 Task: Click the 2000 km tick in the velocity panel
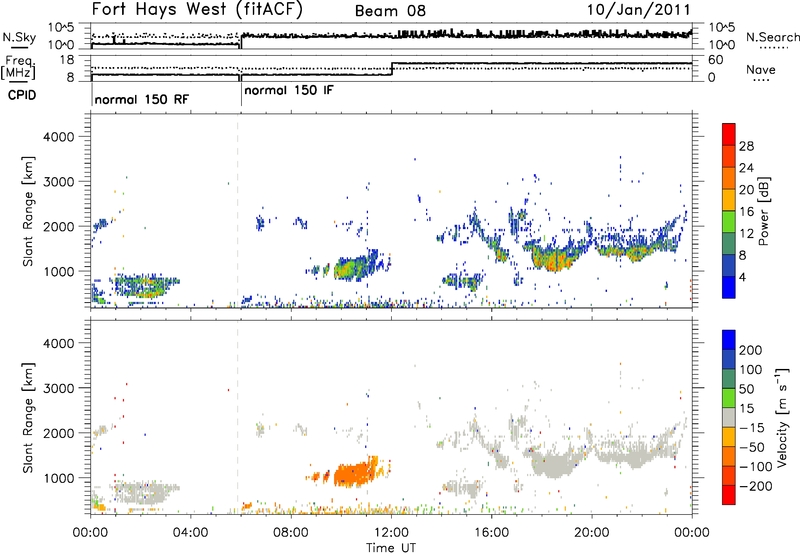click(x=59, y=433)
